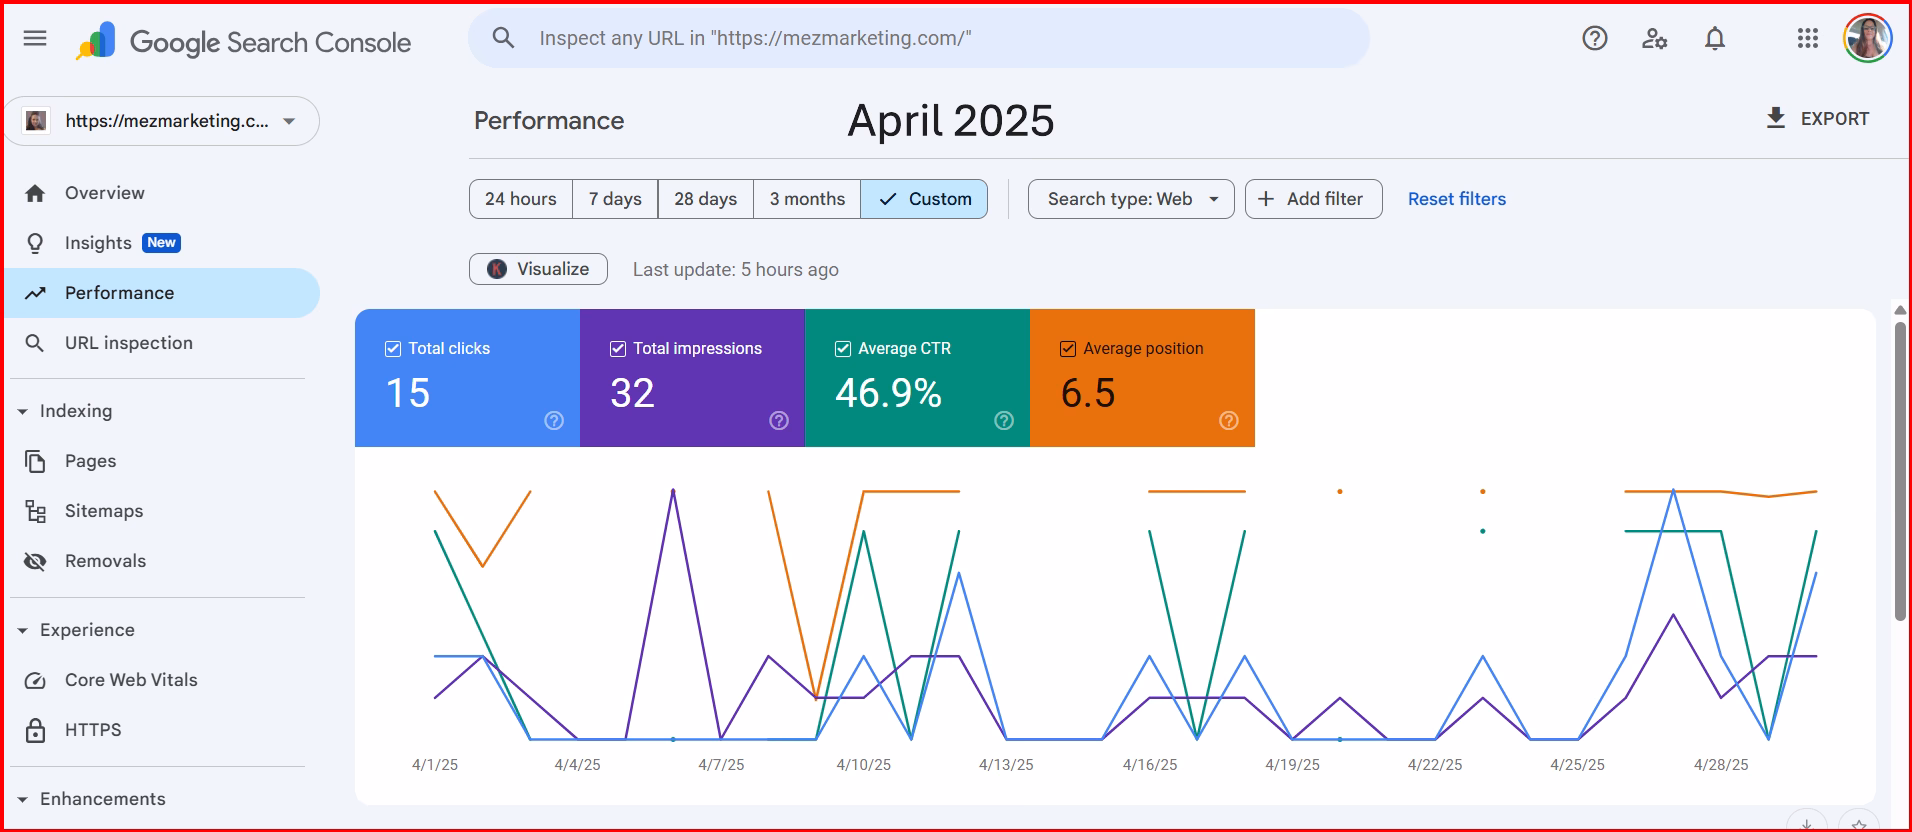
Task: Open the Sitemaps menu item
Action: coord(162,511)
